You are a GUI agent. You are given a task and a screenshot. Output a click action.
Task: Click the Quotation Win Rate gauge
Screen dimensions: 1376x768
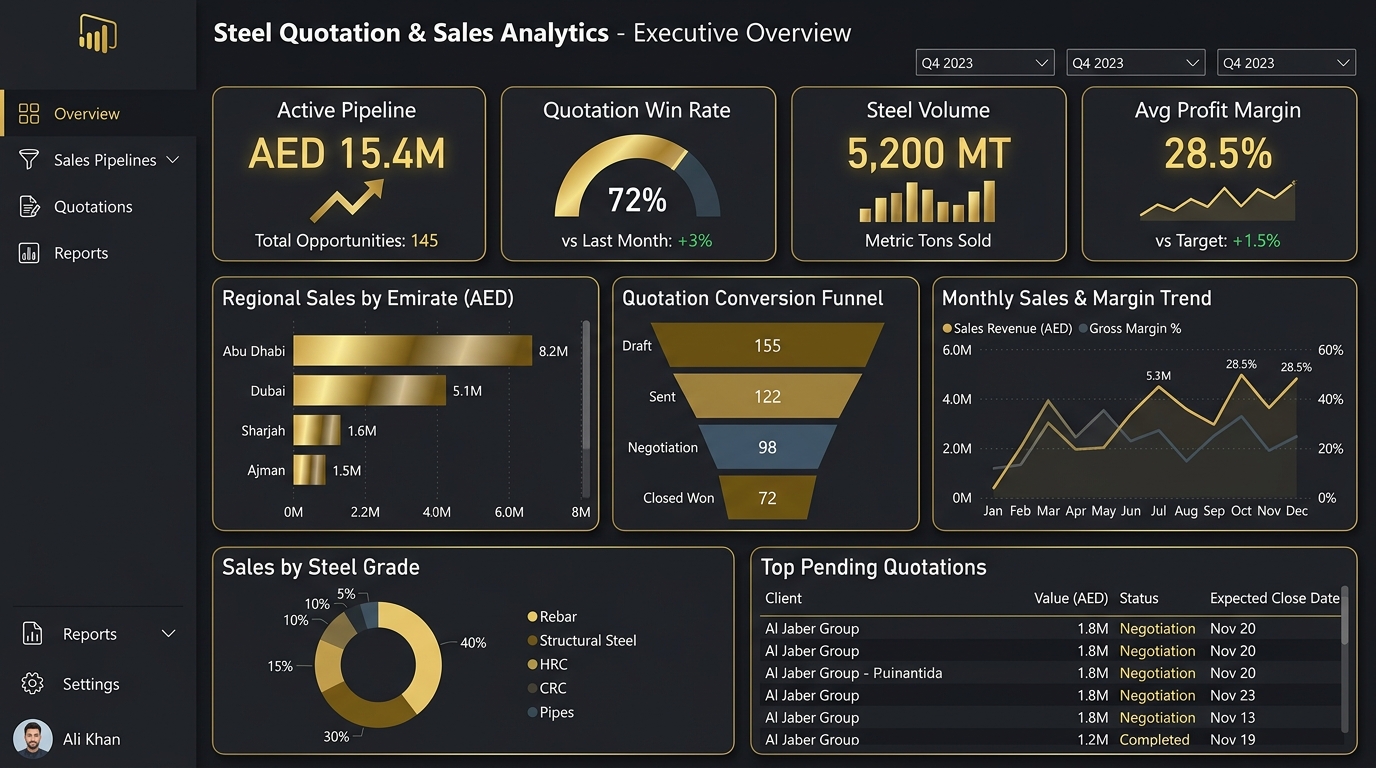pos(637,177)
